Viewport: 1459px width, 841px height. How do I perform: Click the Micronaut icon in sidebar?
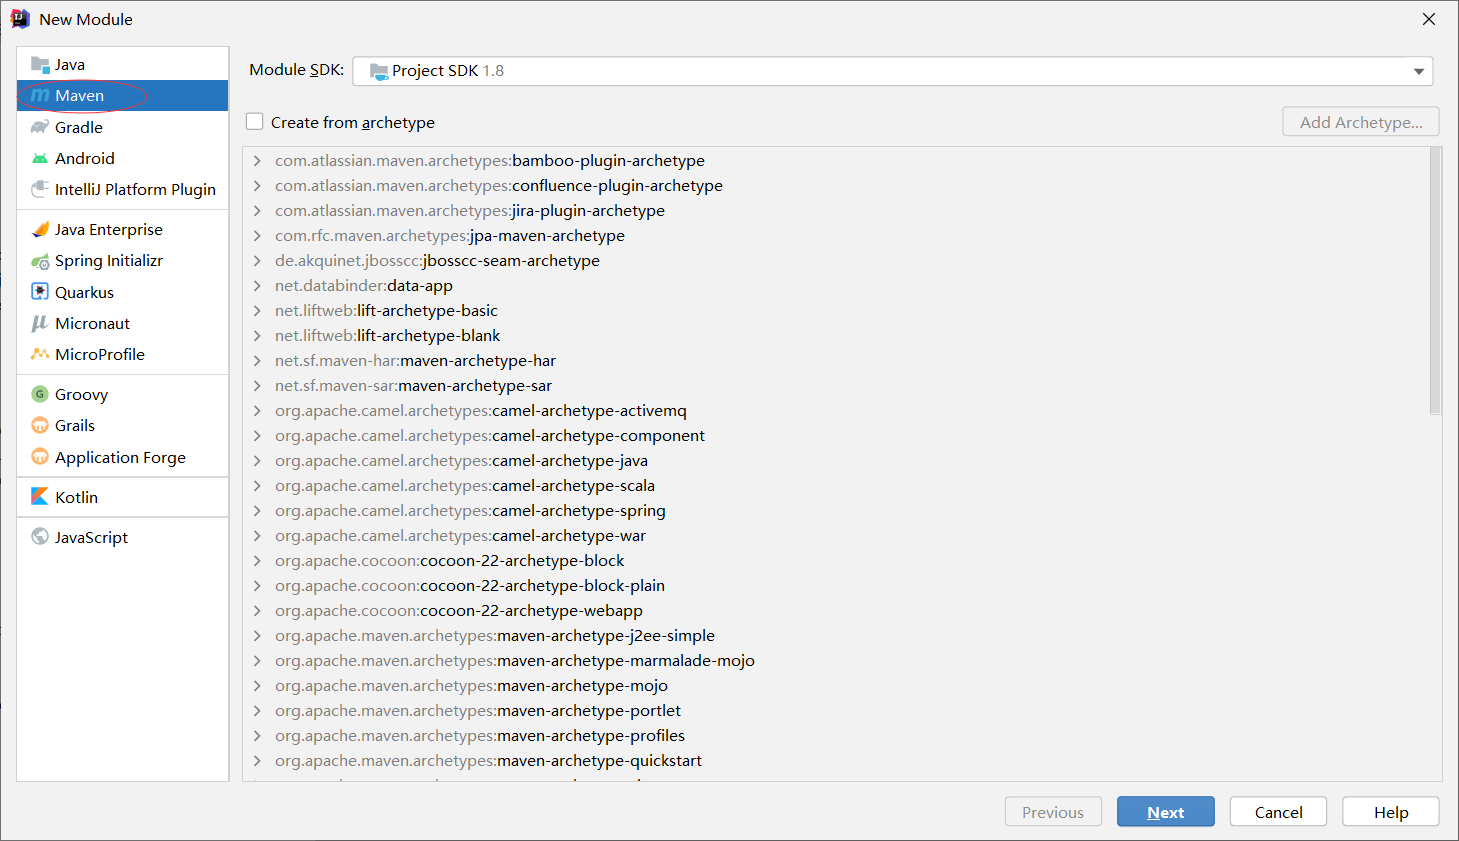[x=40, y=323]
